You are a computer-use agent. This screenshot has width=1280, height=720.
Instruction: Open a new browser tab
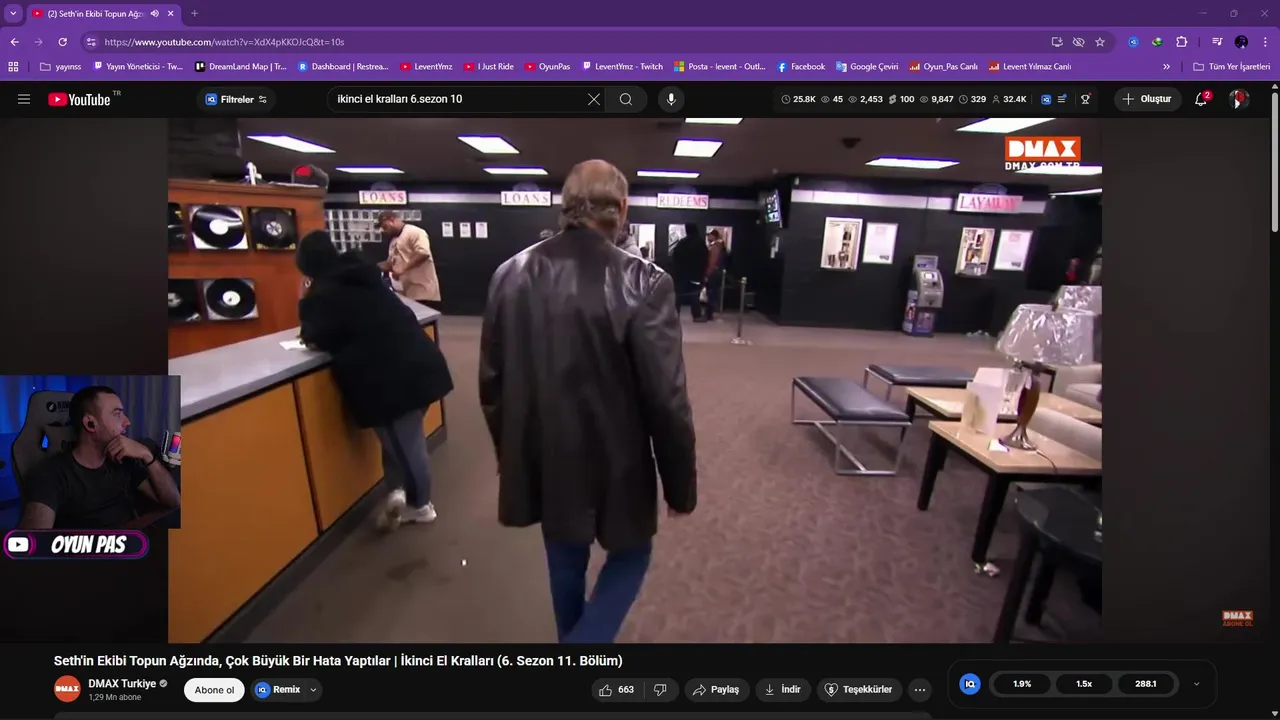click(194, 13)
